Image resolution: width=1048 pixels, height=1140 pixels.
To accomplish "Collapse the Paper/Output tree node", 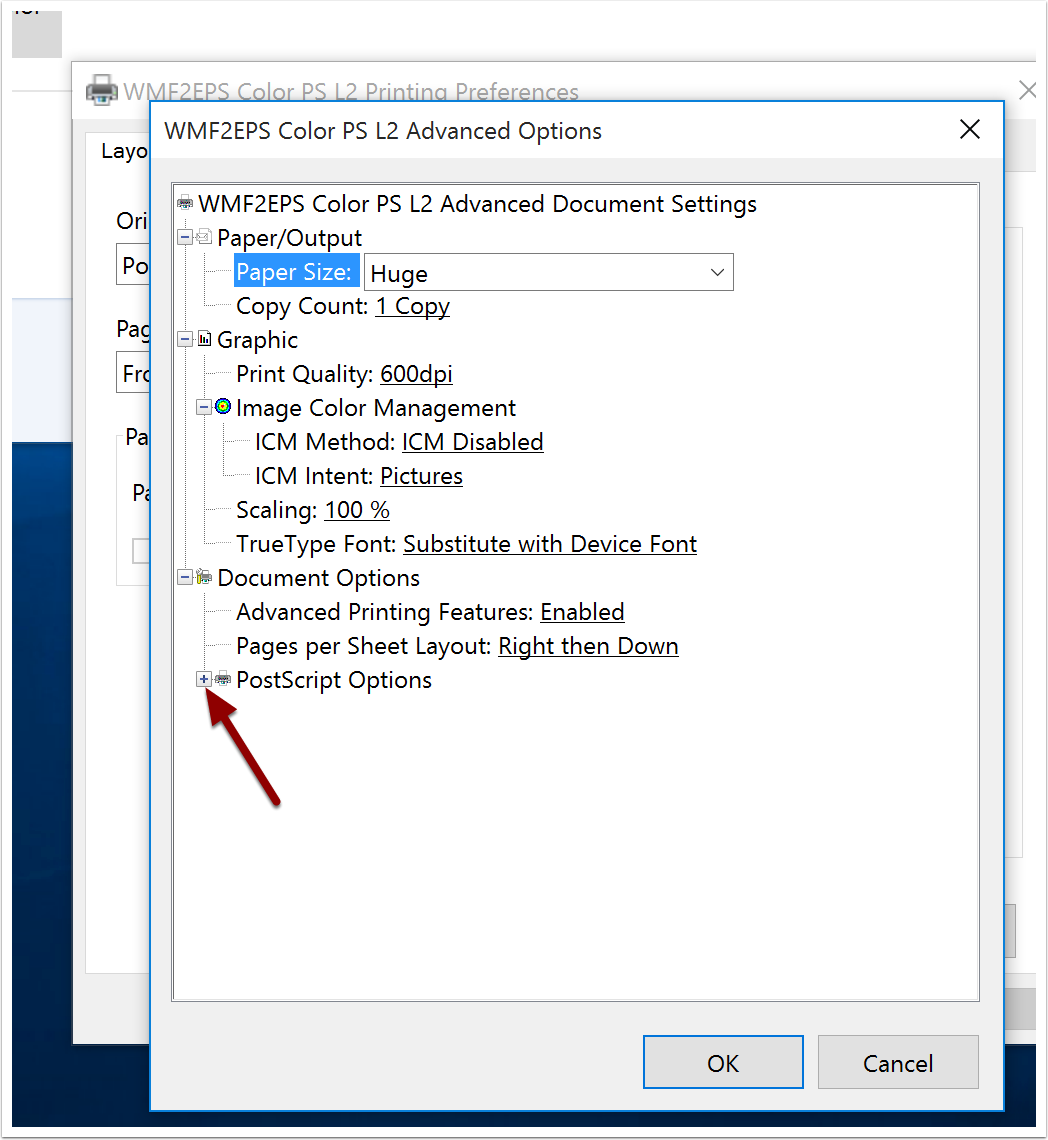I will pos(185,238).
